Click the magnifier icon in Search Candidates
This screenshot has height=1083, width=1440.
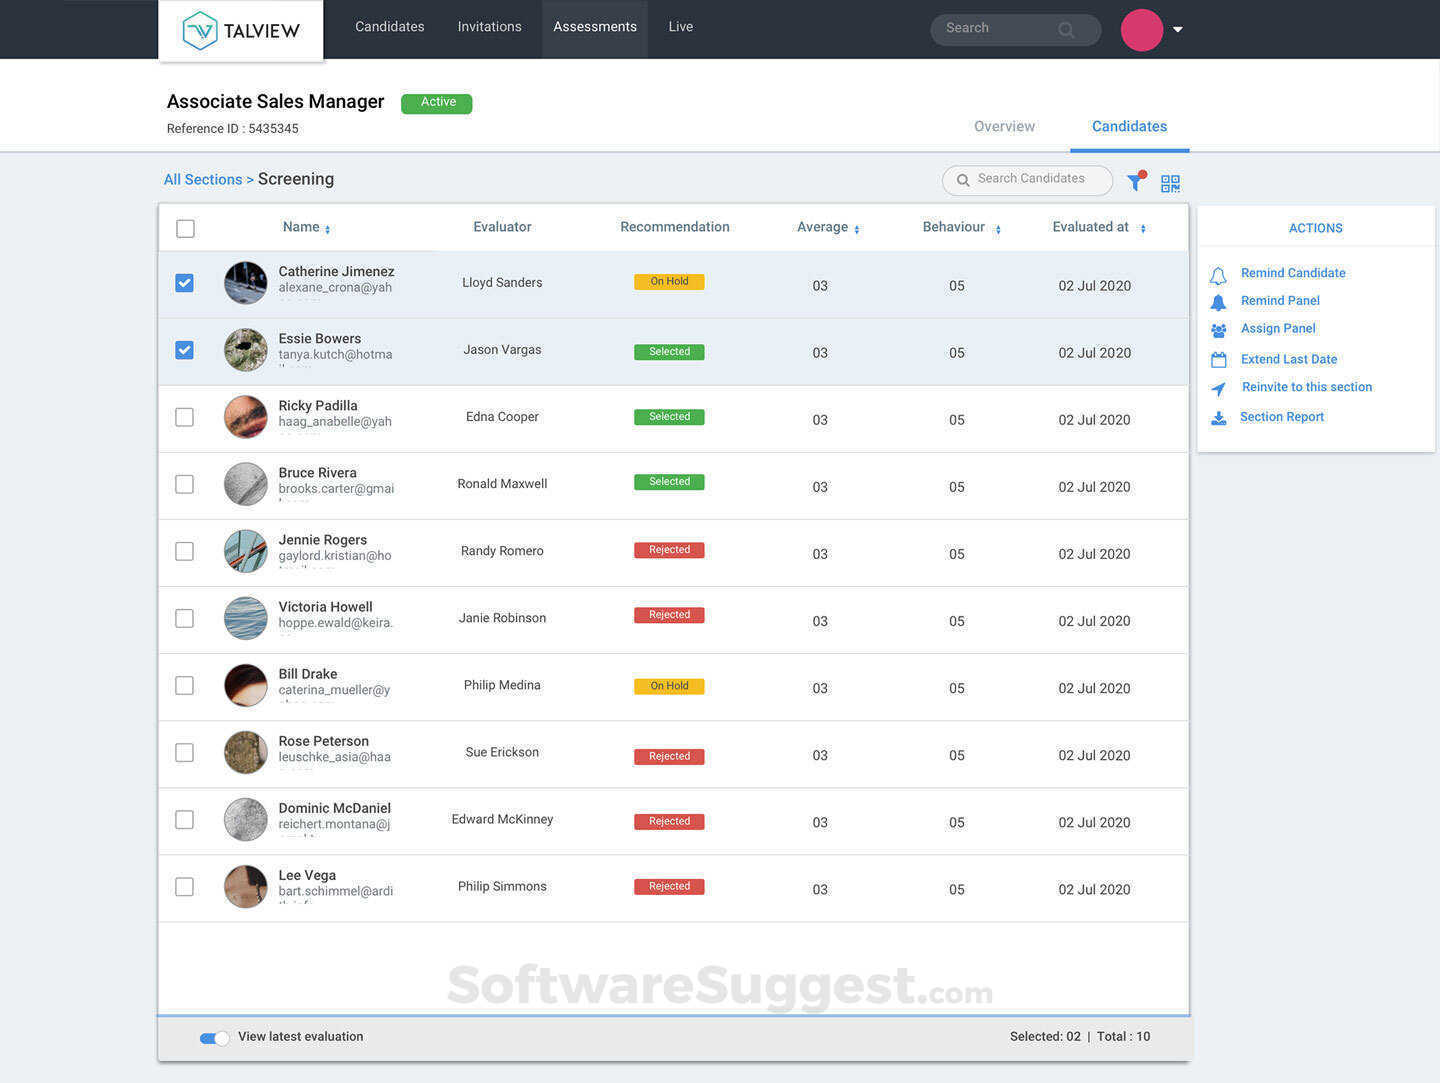(x=962, y=179)
